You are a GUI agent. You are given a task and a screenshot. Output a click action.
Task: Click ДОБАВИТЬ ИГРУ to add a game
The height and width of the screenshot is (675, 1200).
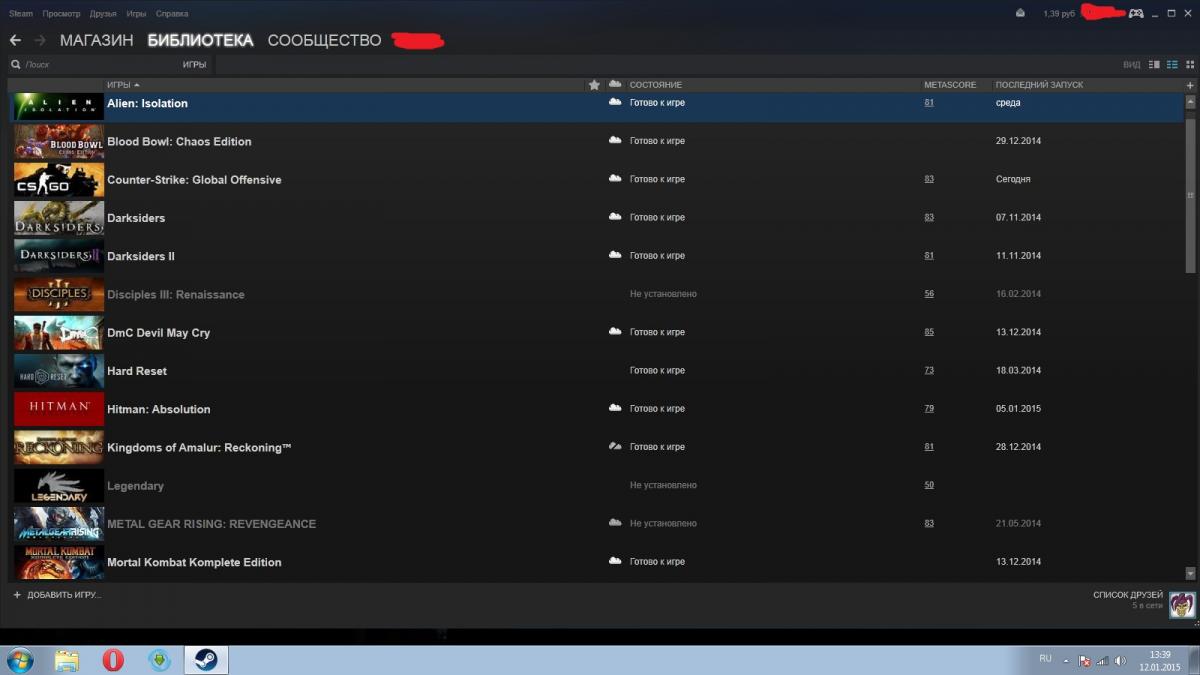click(x=57, y=595)
